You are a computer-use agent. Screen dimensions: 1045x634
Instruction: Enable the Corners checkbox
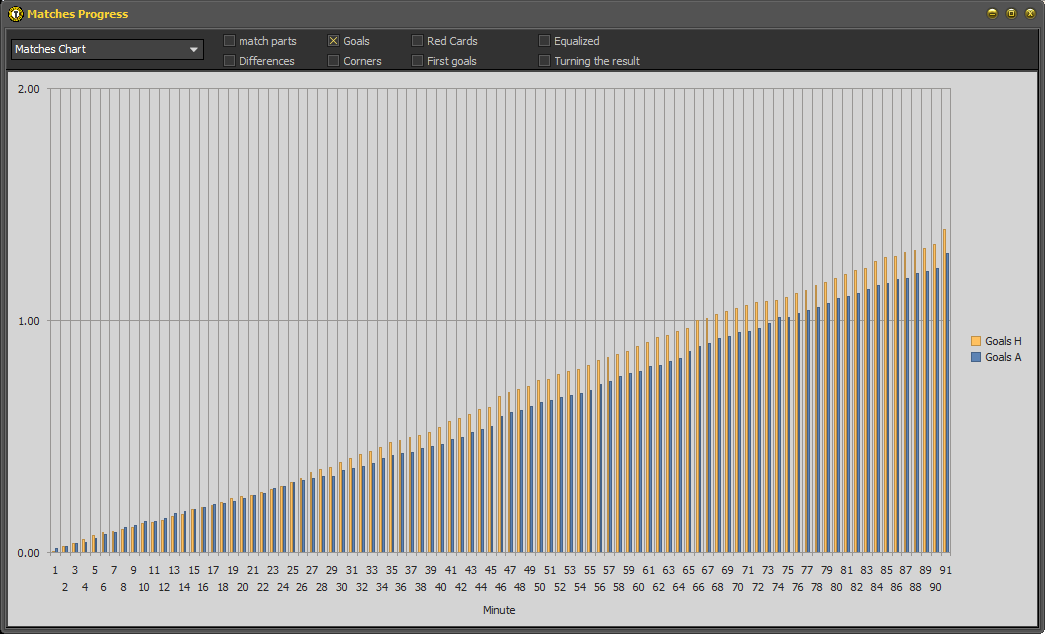334,61
